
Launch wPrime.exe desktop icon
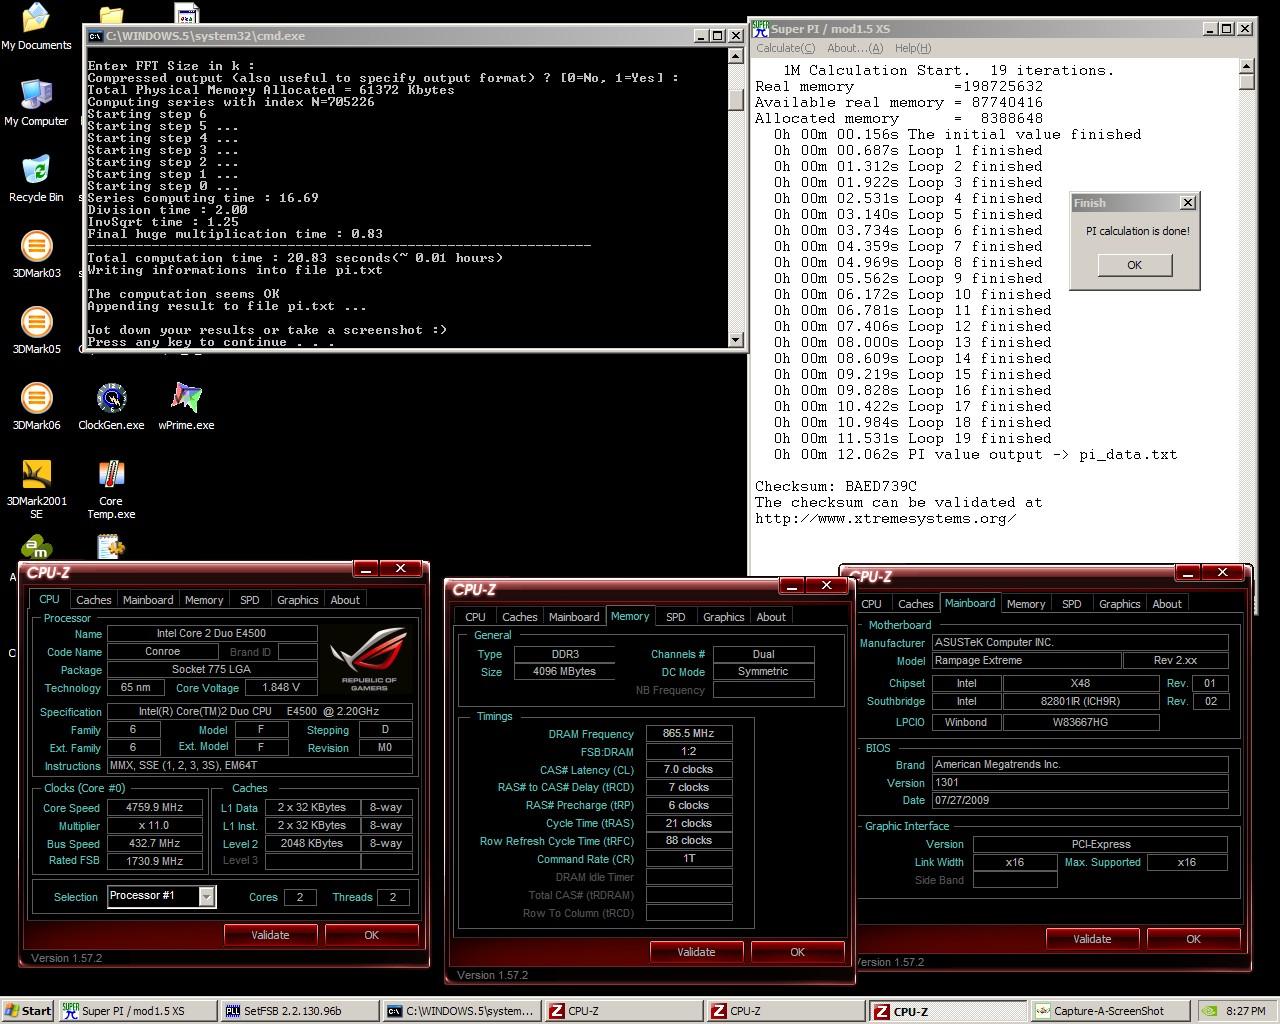(x=186, y=406)
